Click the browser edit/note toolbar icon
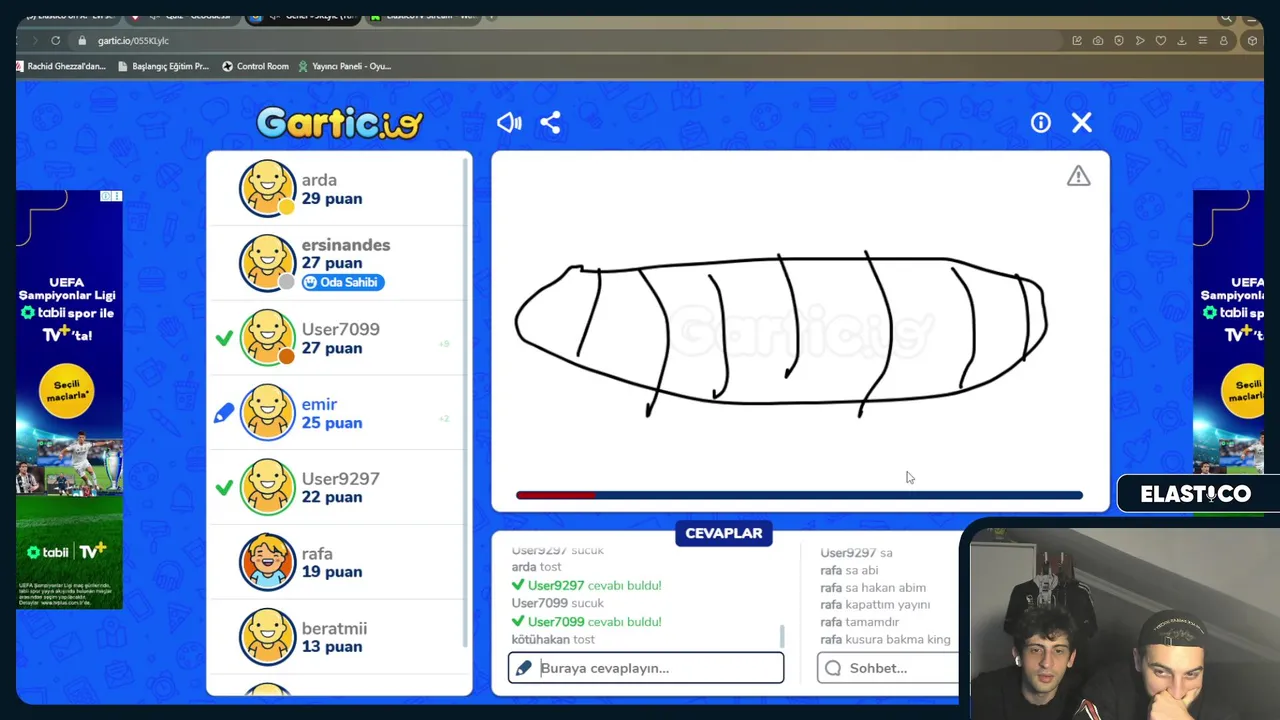Viewport: 1280px width, 720px height. pyautogui.click(x=1077, y=41)
